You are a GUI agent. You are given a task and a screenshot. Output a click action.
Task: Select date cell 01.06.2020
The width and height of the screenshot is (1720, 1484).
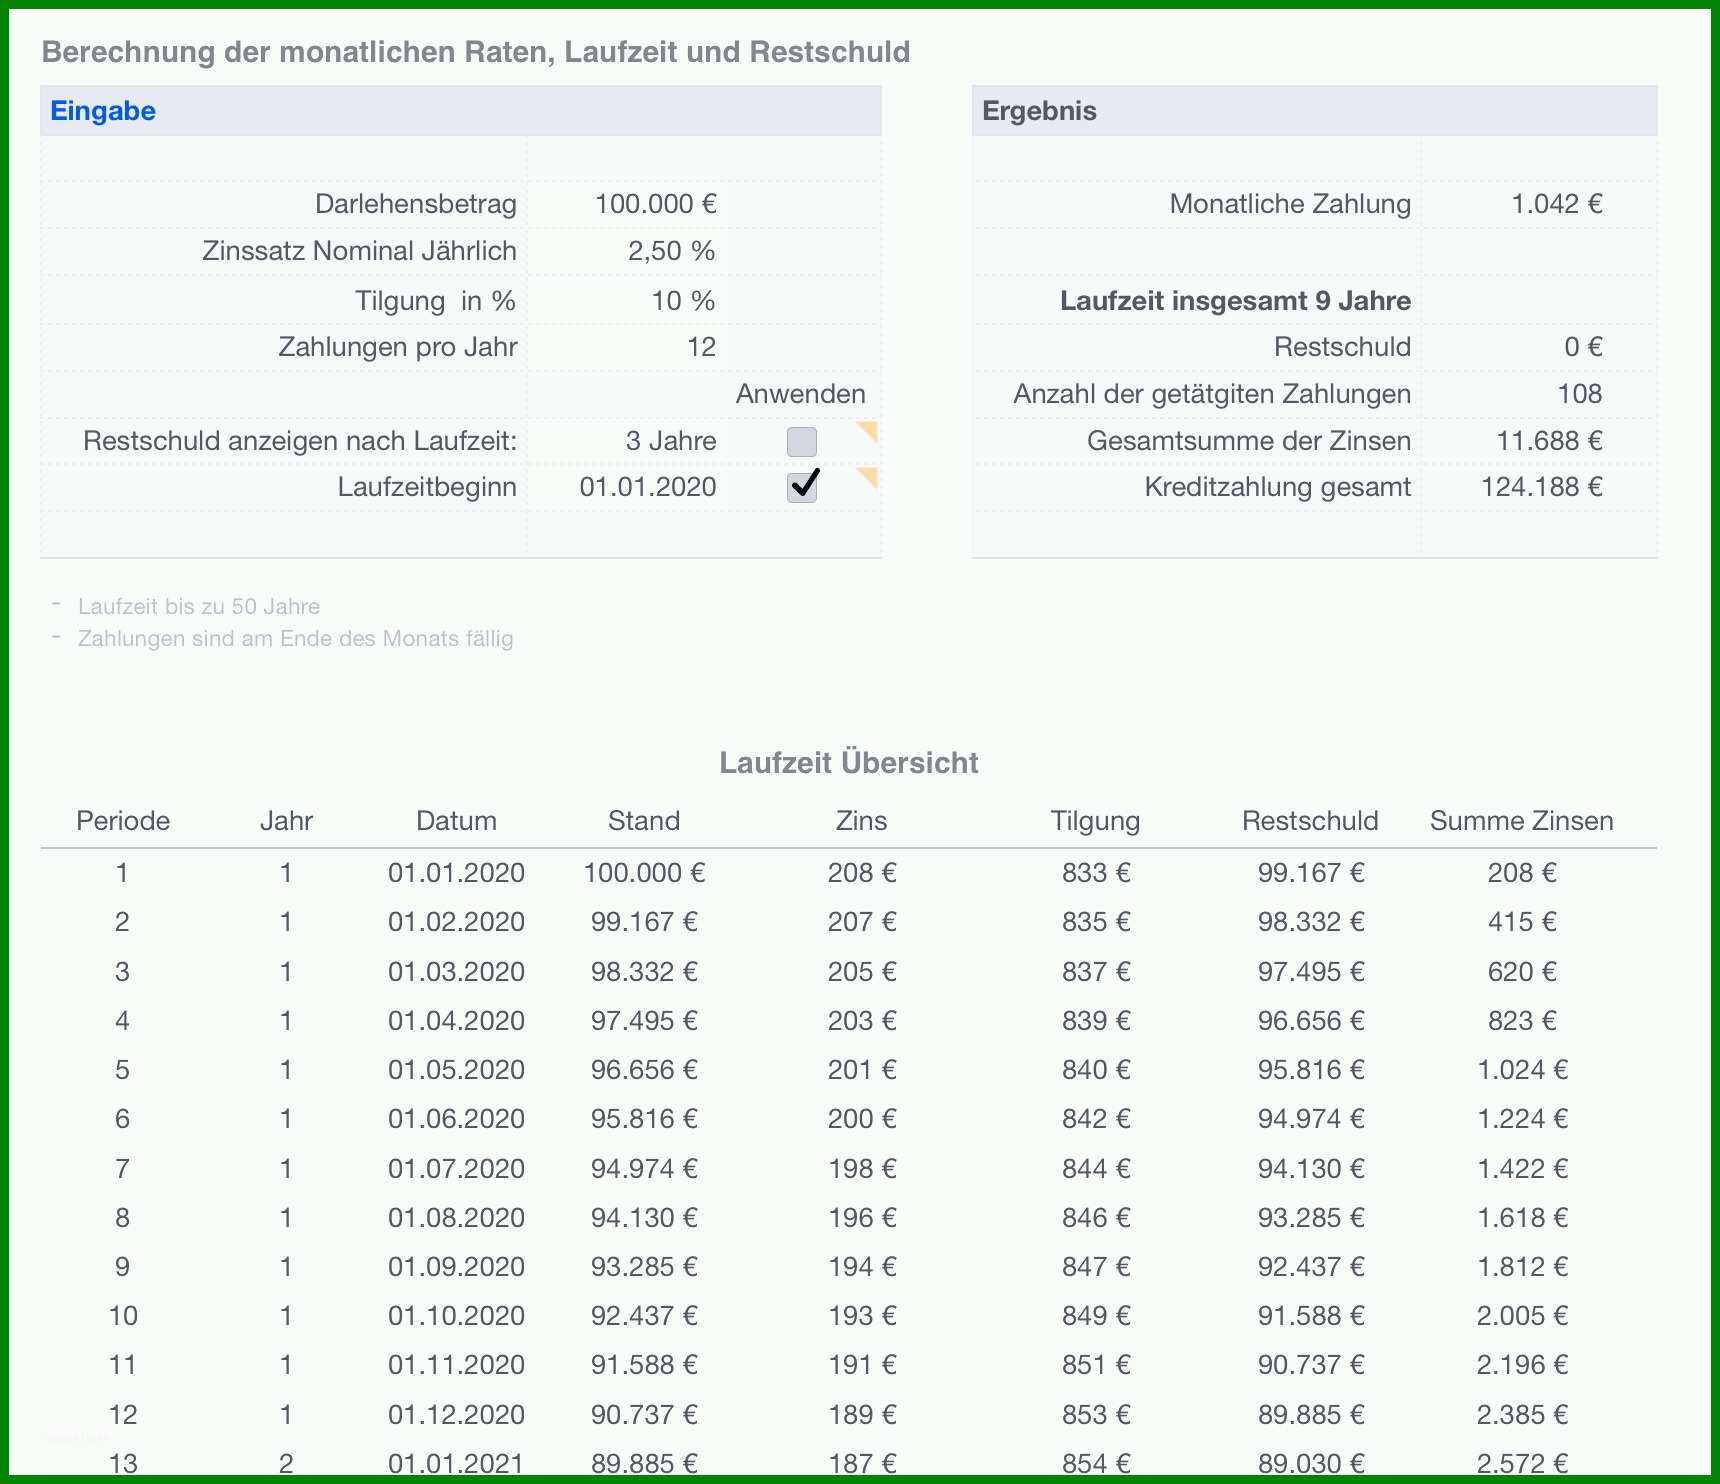pos(456,1119)
